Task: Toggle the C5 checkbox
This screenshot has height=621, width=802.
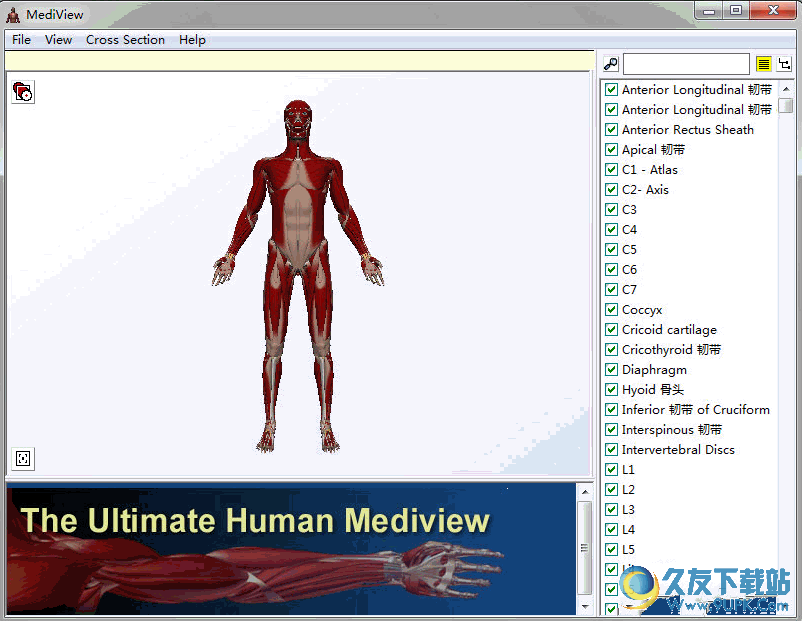Action: pos(611,250)
